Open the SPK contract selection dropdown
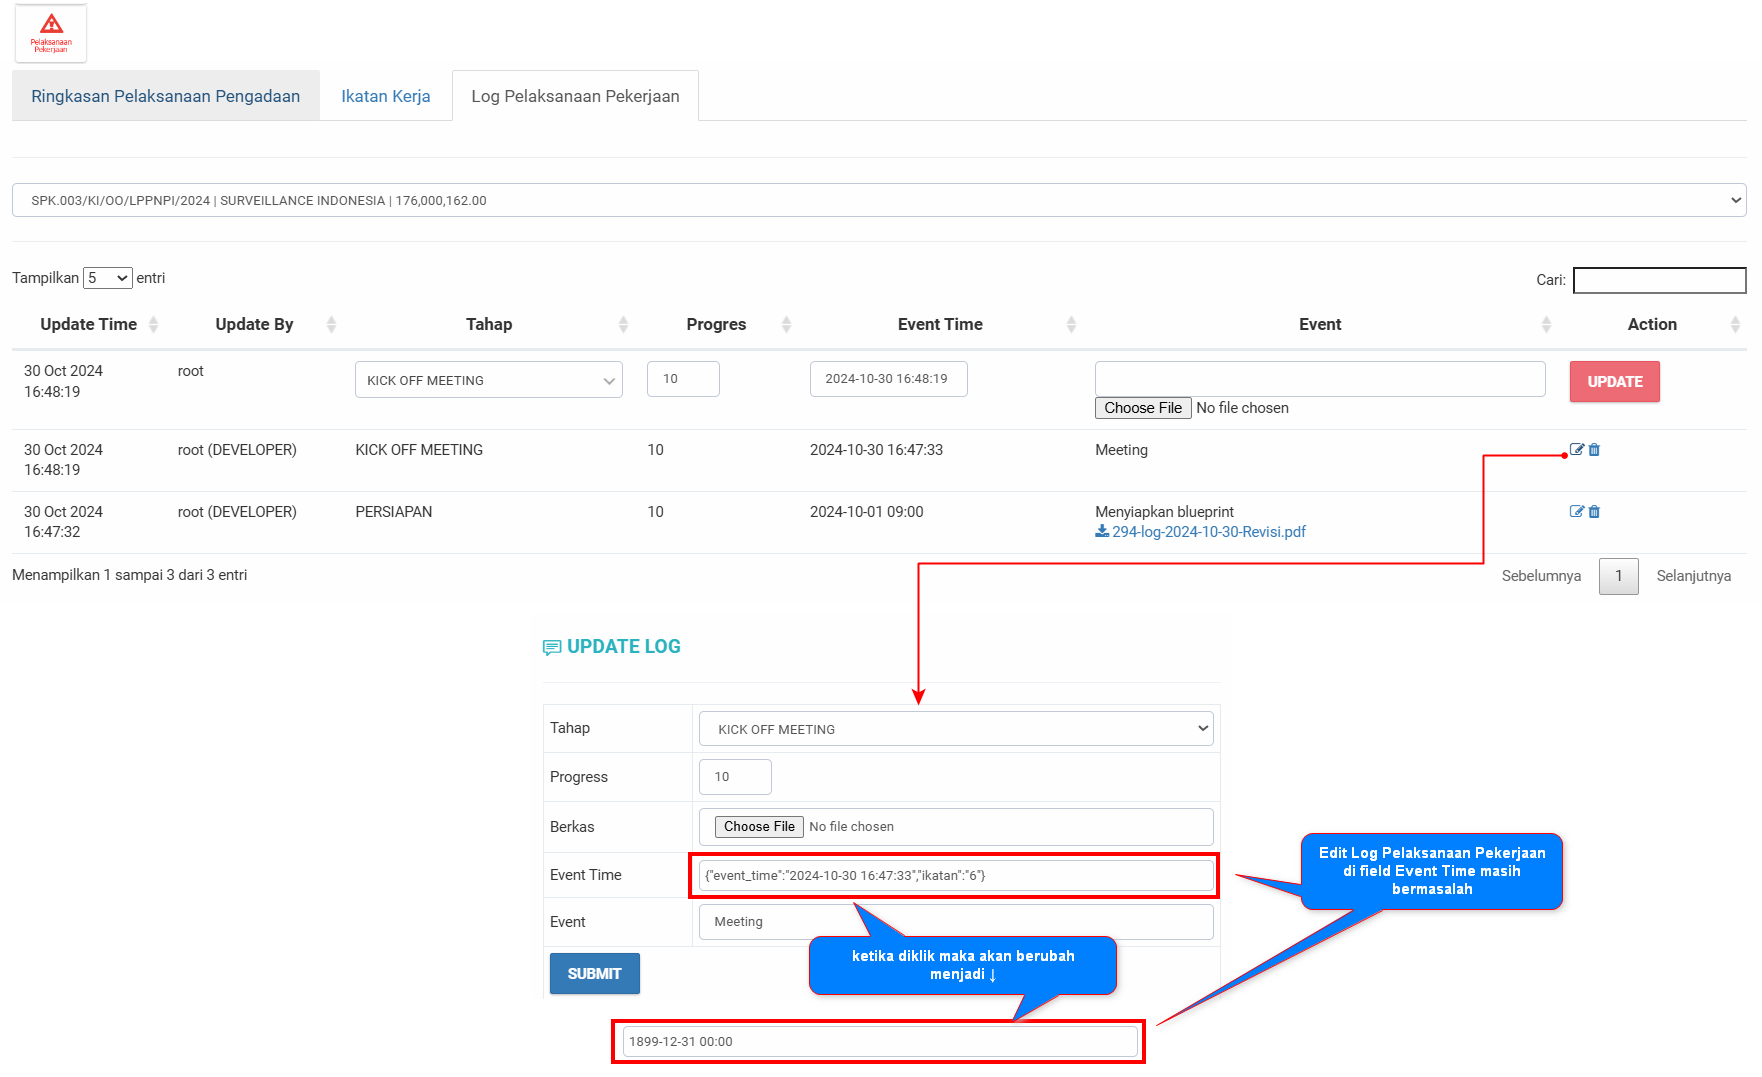This screenshot has width=1762, height=1077. (x=878, y=200)
